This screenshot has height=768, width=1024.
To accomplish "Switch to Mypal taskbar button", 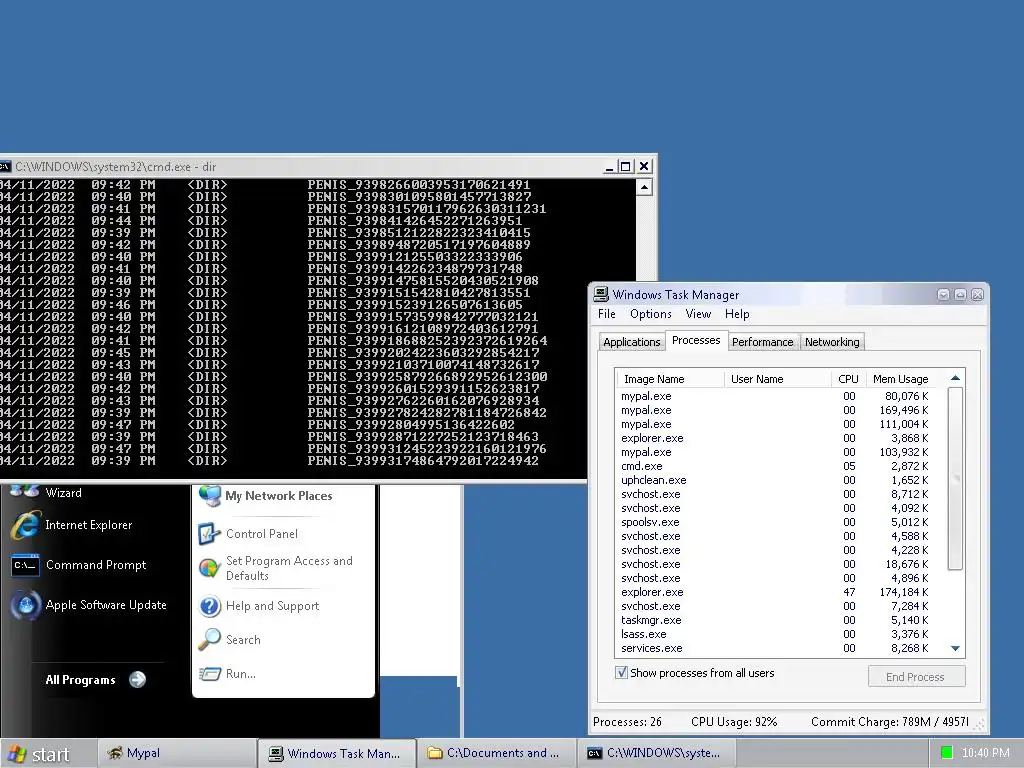I will coord(176,753).
